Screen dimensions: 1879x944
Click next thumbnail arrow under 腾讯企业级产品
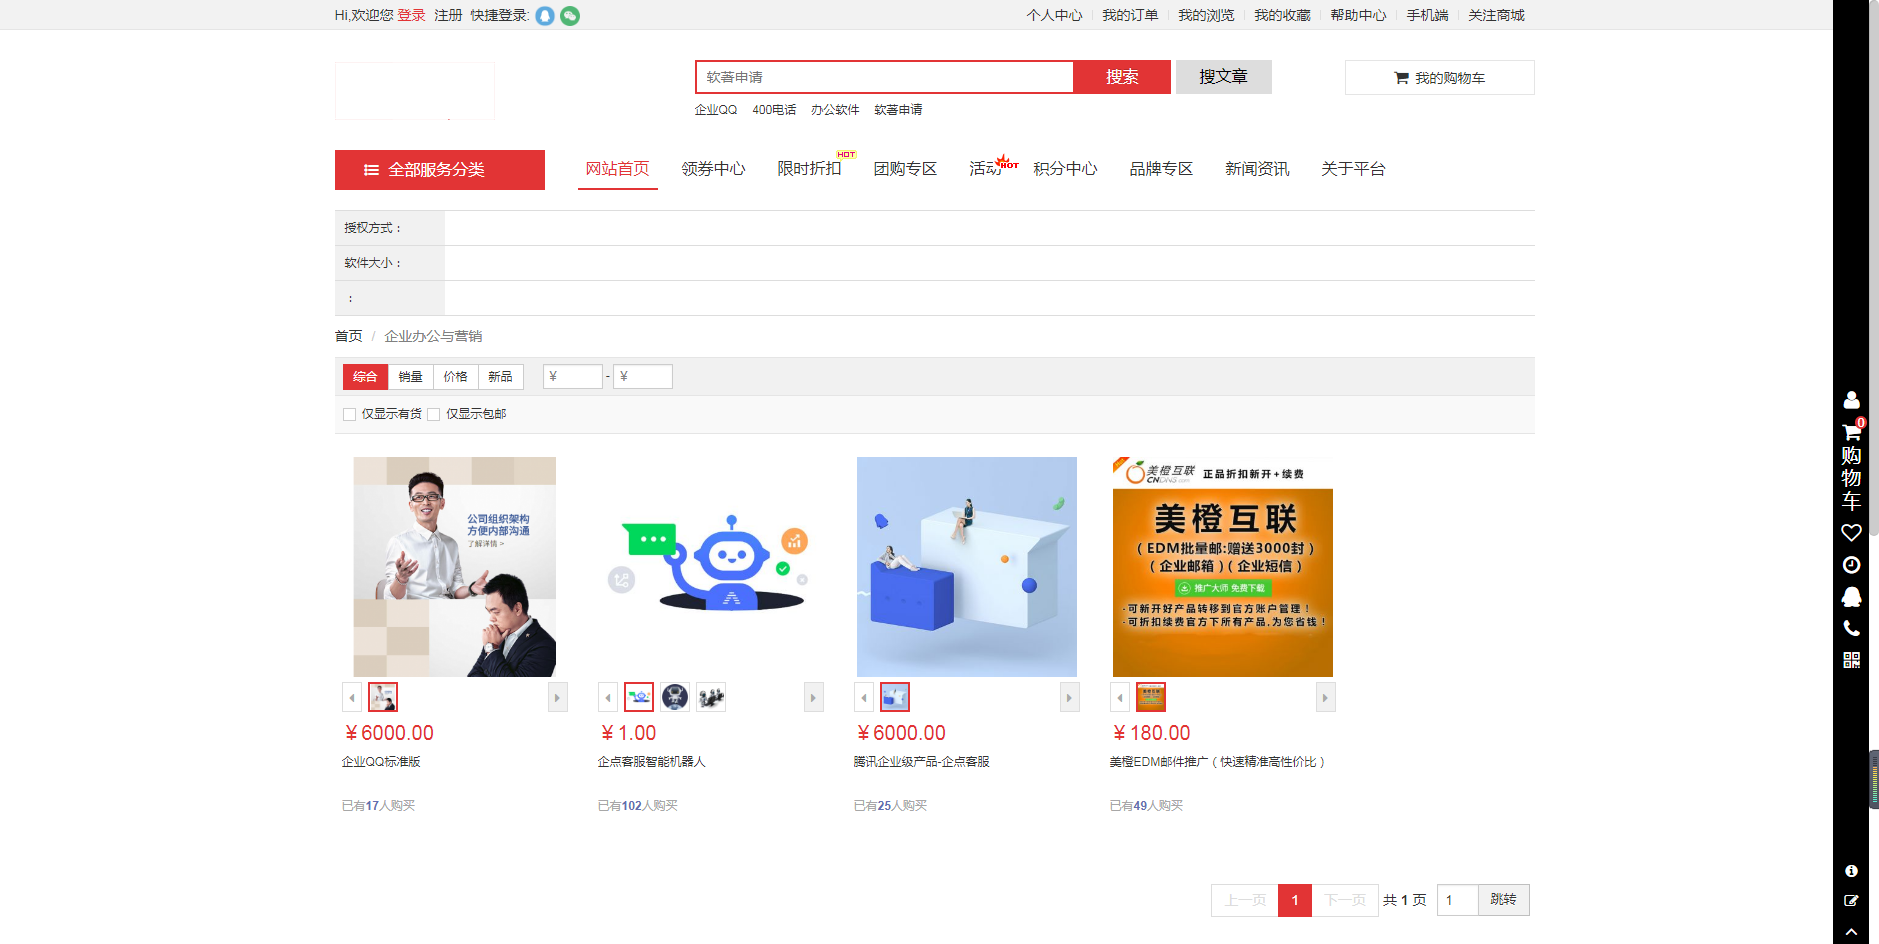pos(1070,697)
